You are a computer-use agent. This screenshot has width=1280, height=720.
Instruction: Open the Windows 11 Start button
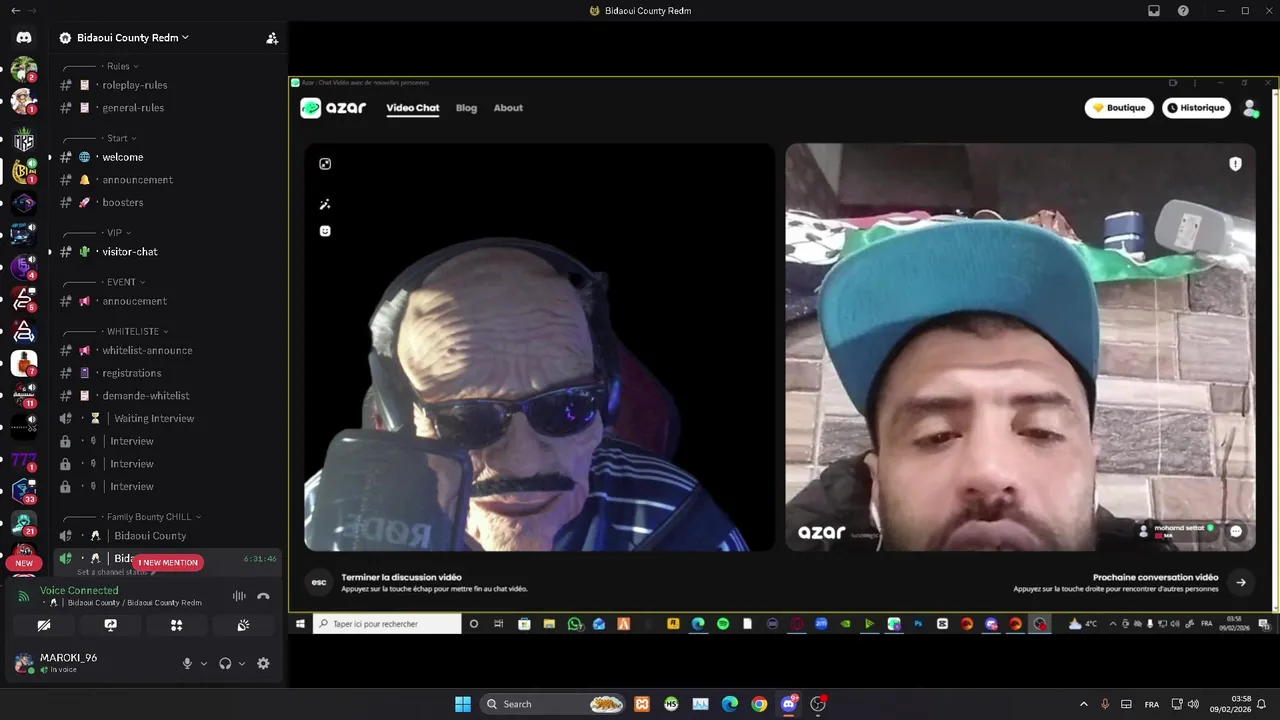click(x=463, y=704)
